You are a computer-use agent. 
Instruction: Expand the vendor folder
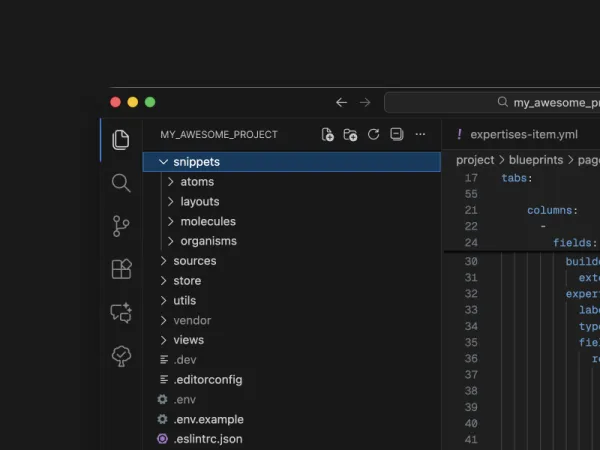pos(163,320)
